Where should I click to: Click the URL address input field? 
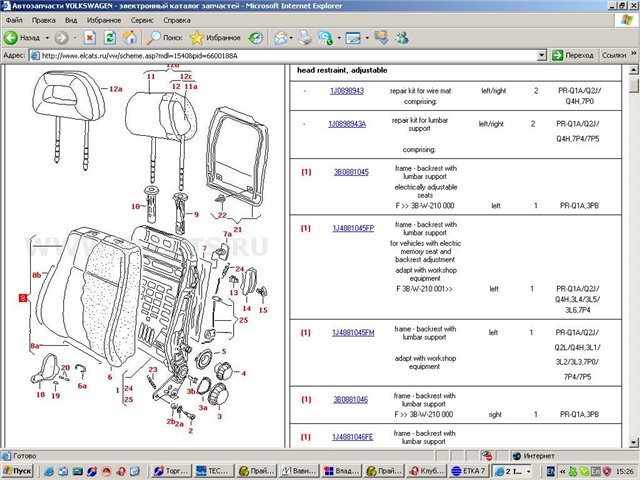tap(288, 55)
